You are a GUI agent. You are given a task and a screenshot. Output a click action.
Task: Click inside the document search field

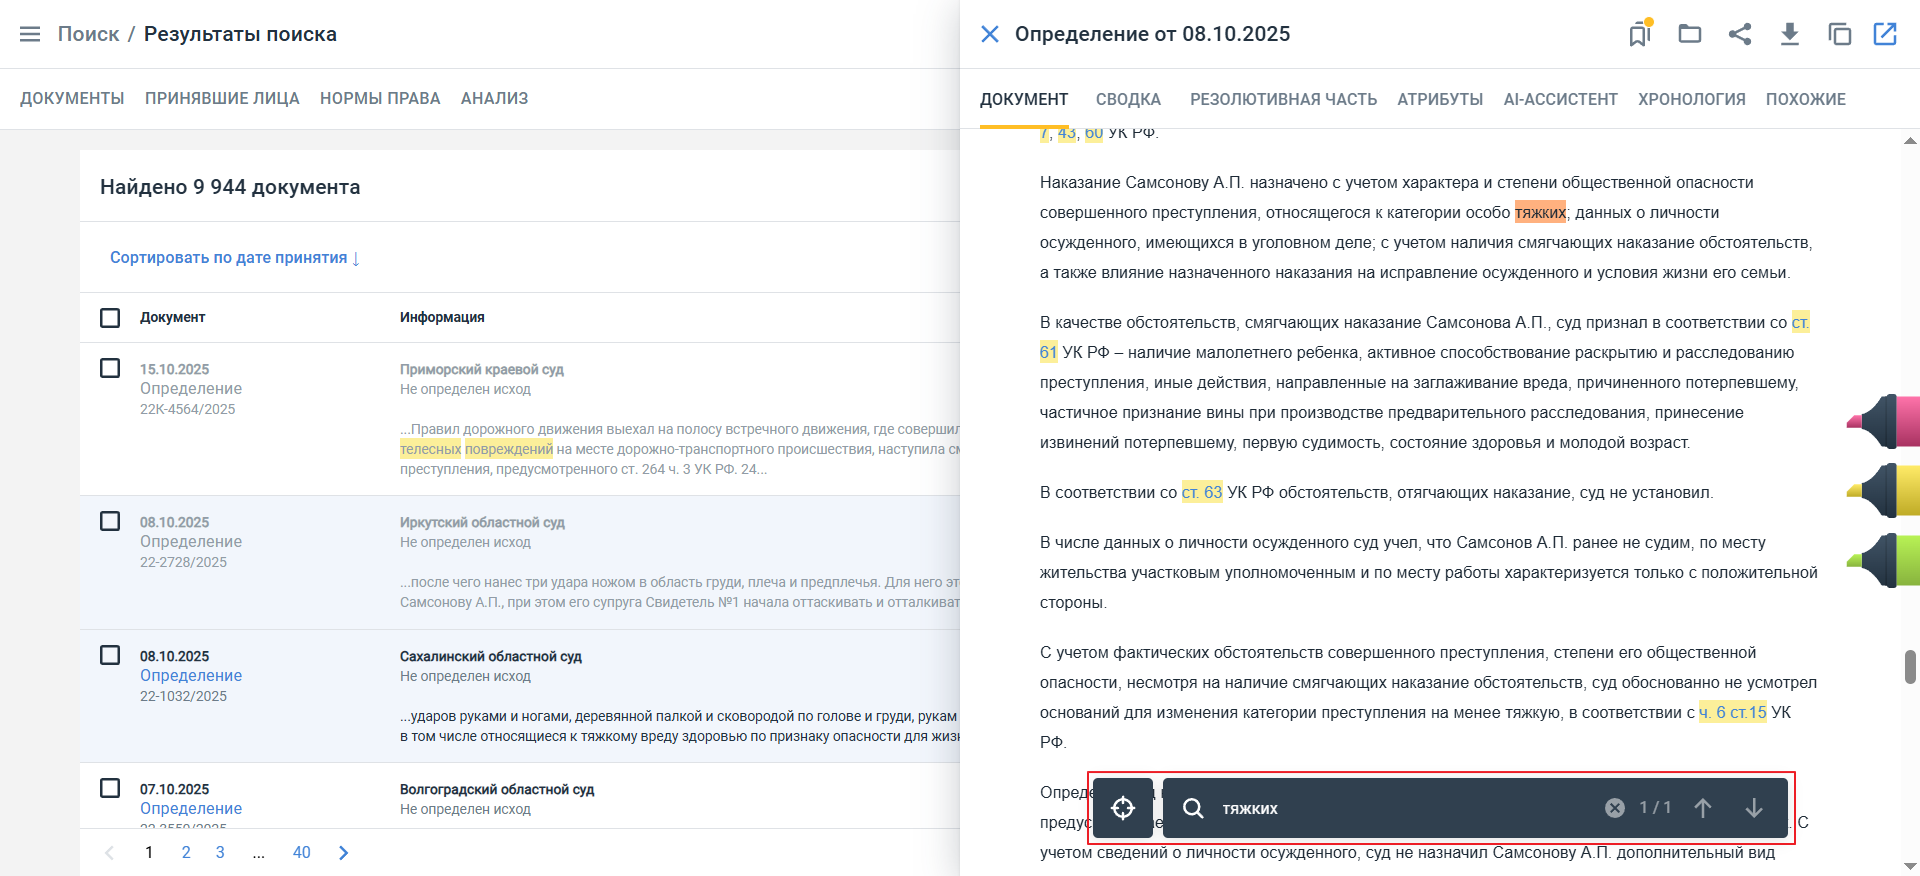pos(1400,808)
